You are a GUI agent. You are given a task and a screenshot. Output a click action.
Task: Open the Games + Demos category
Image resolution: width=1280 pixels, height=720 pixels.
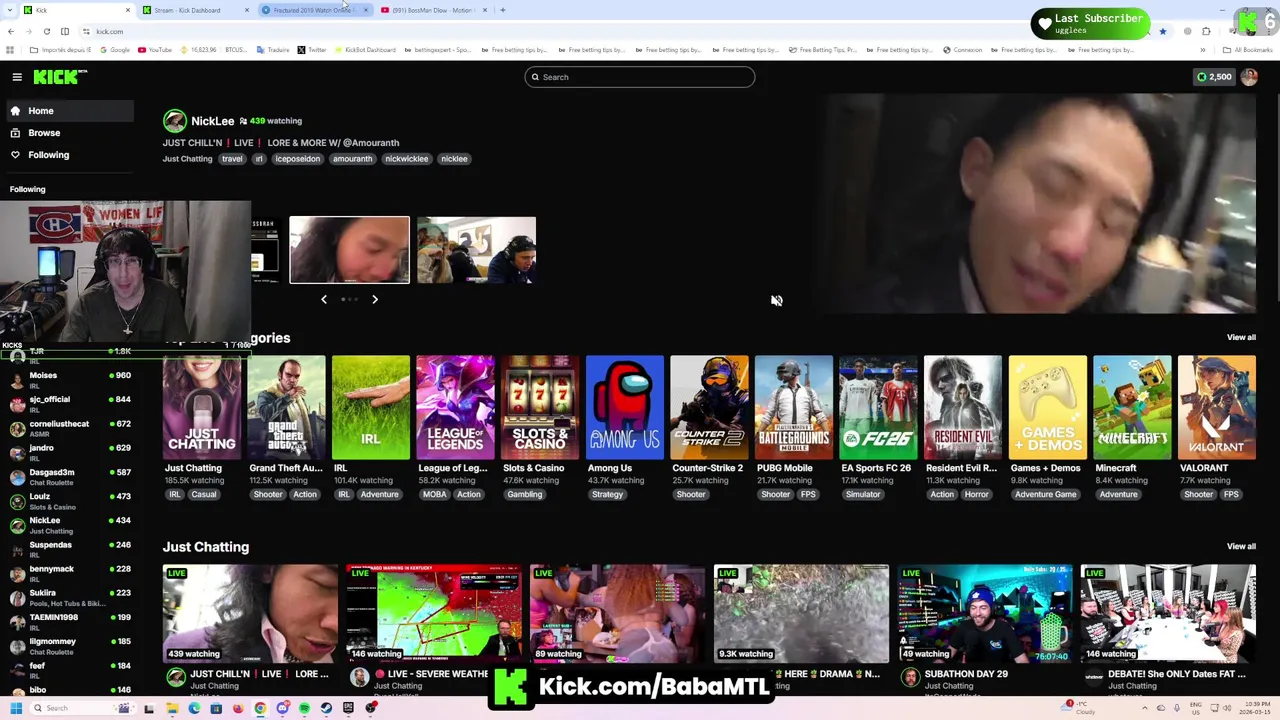click(1047, 408)
